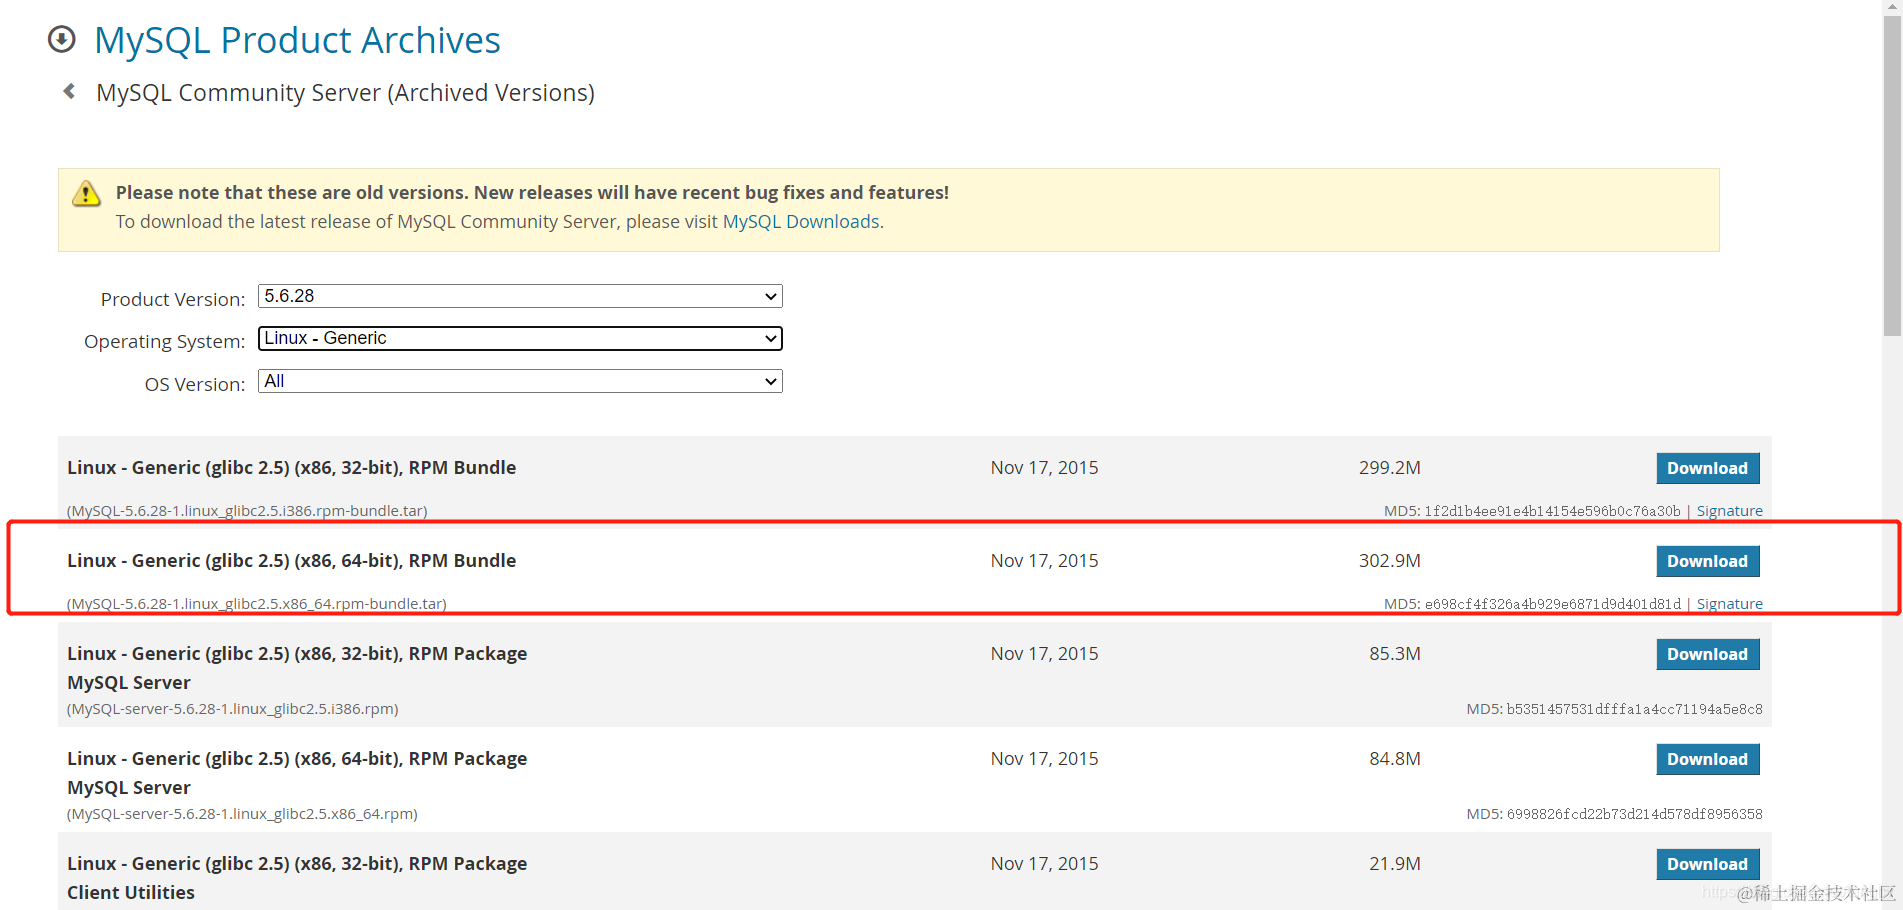1903x910 pixels.
Task: Open Signature link for the 32-bit RPM Bundle
Action: point(1729,511)
